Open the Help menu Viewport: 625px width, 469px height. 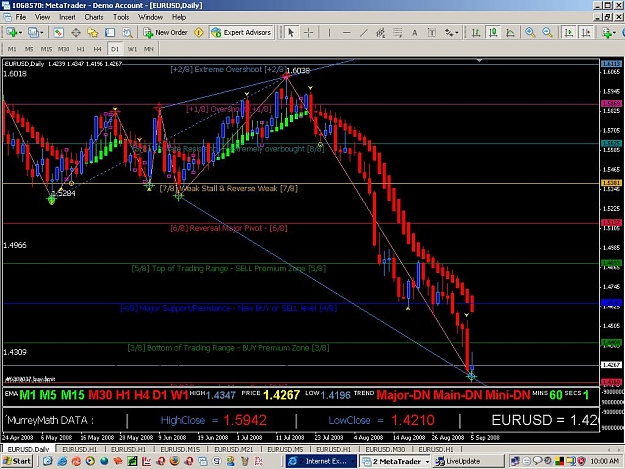click(x=179, y=17)
